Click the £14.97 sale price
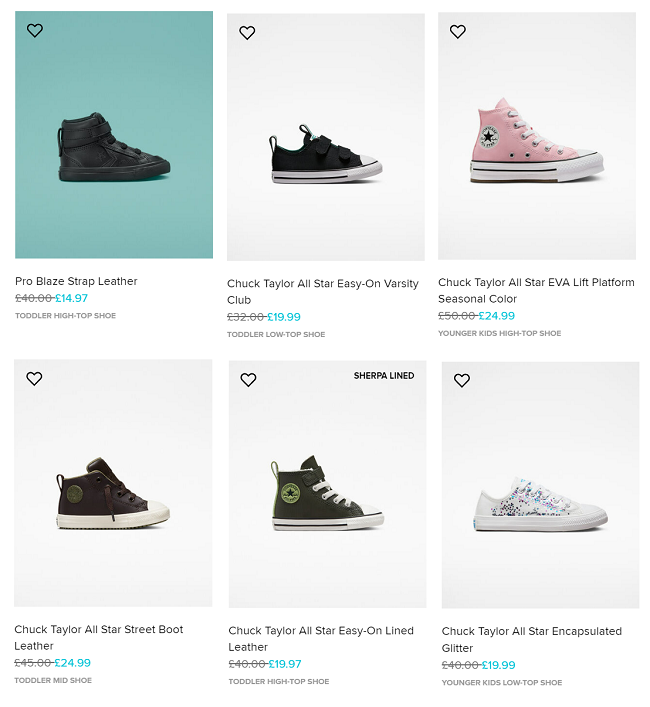Image resolution: width=650 pixels, height=707 pixels. (71, 298)
